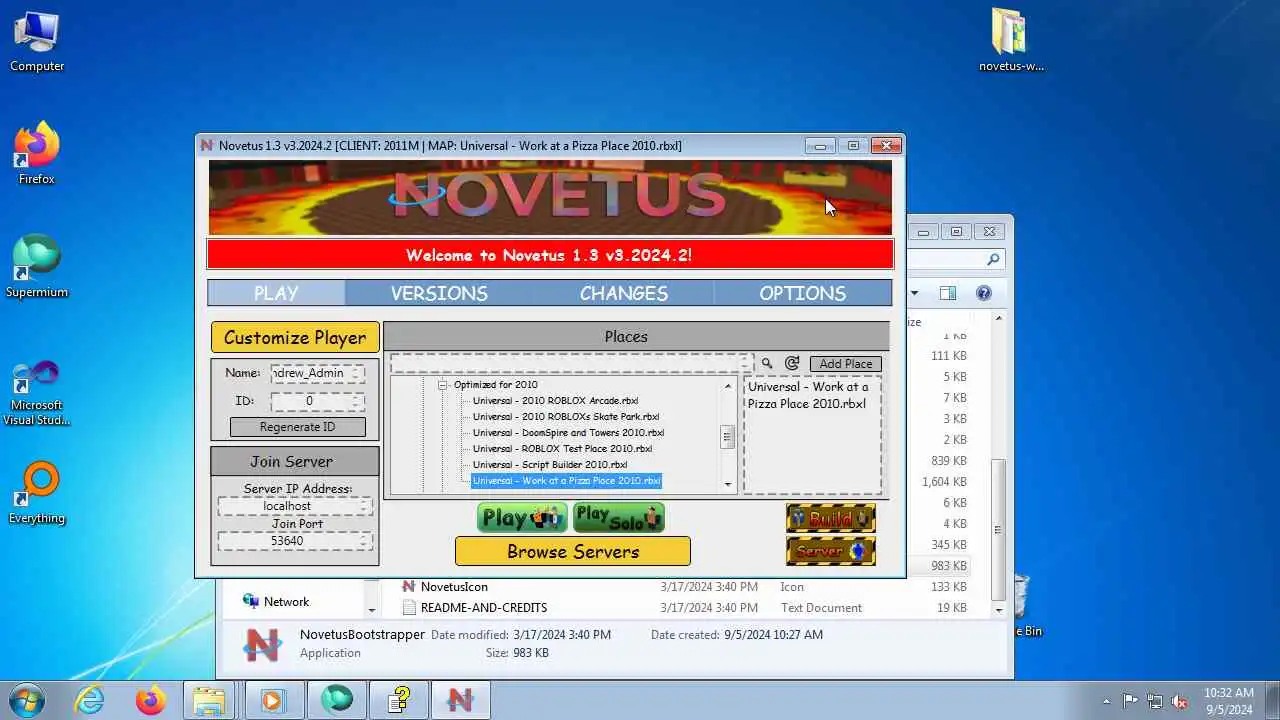The image size is (1280, 720).
Task: Open Microsoft Visual Studio desktop shortcut
Action: [37, 392]
